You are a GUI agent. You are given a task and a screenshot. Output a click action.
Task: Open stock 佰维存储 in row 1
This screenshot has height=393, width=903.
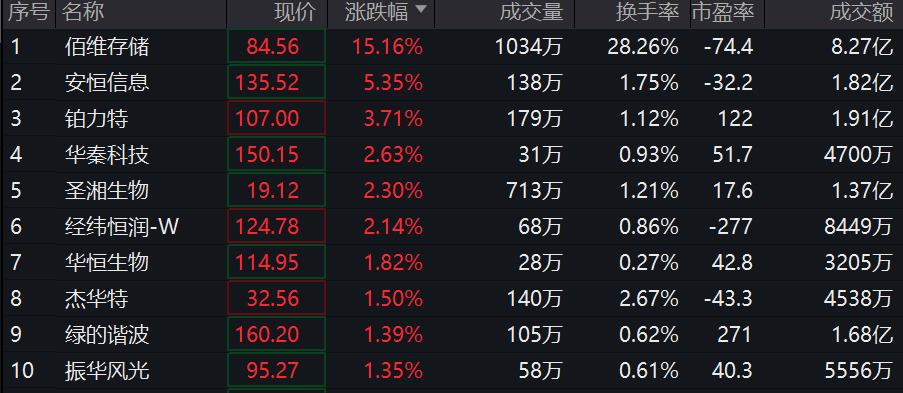click(107, 47)
